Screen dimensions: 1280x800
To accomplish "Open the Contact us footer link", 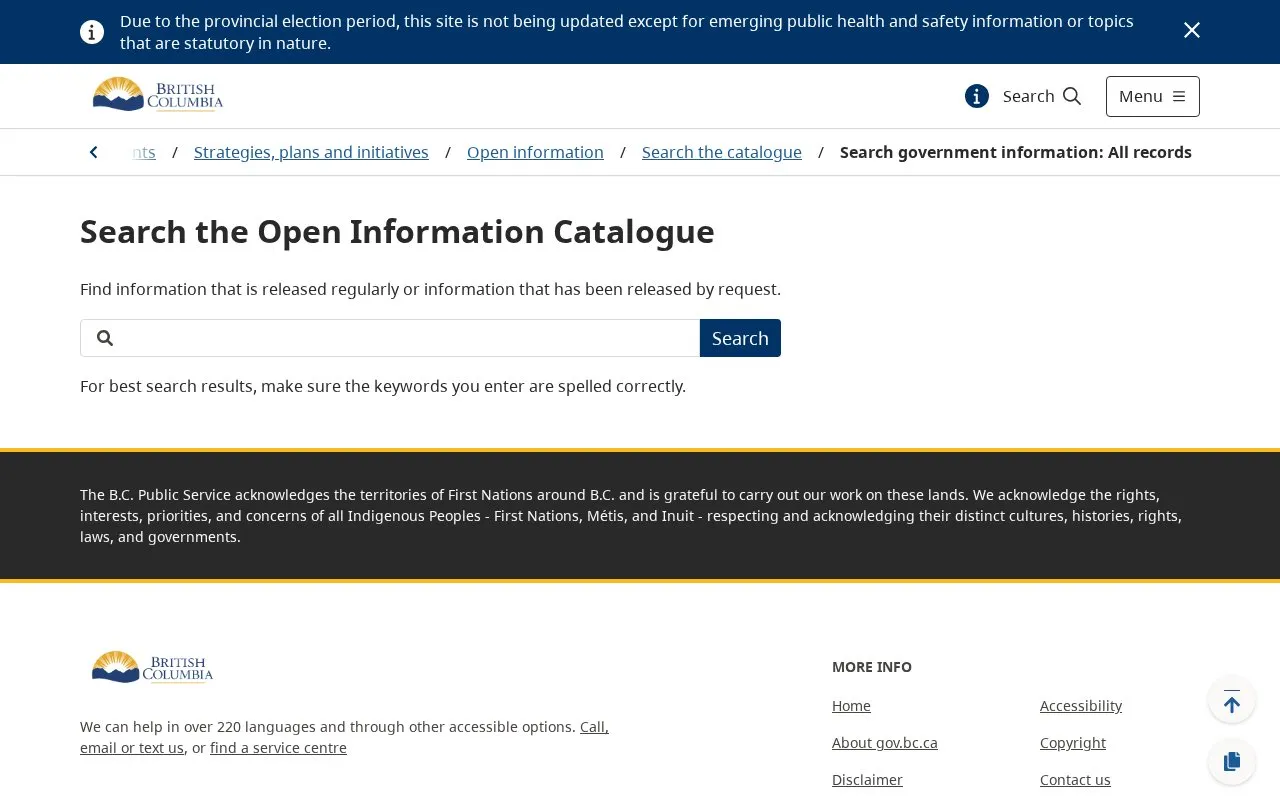I will 1075,780.
